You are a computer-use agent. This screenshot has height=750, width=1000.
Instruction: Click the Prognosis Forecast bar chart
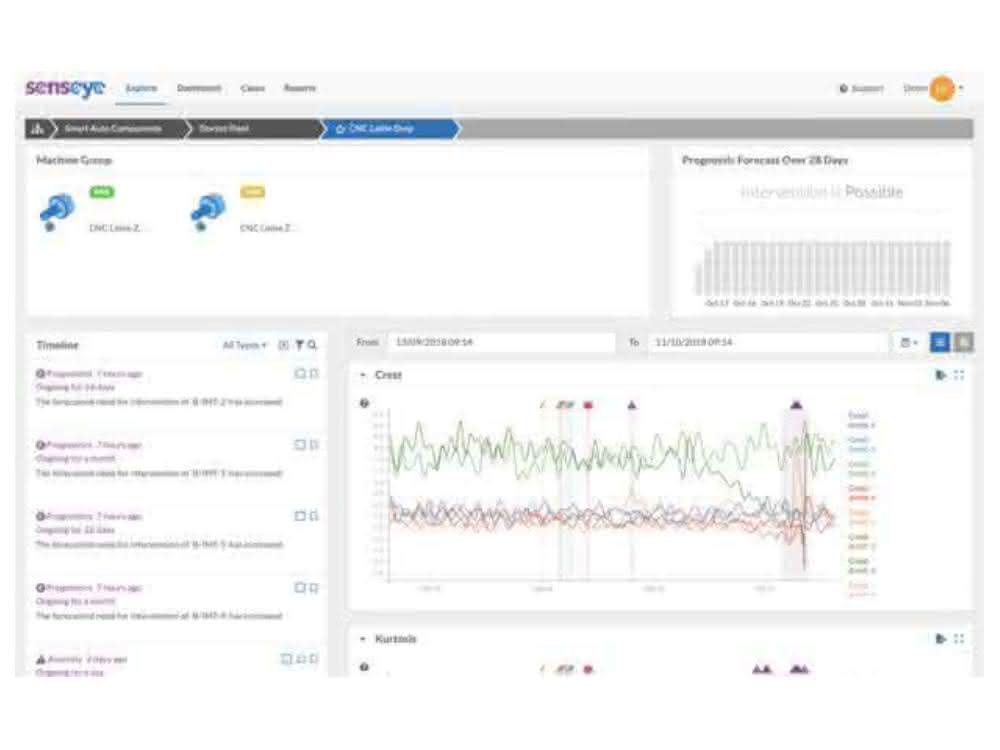(823, 268)
